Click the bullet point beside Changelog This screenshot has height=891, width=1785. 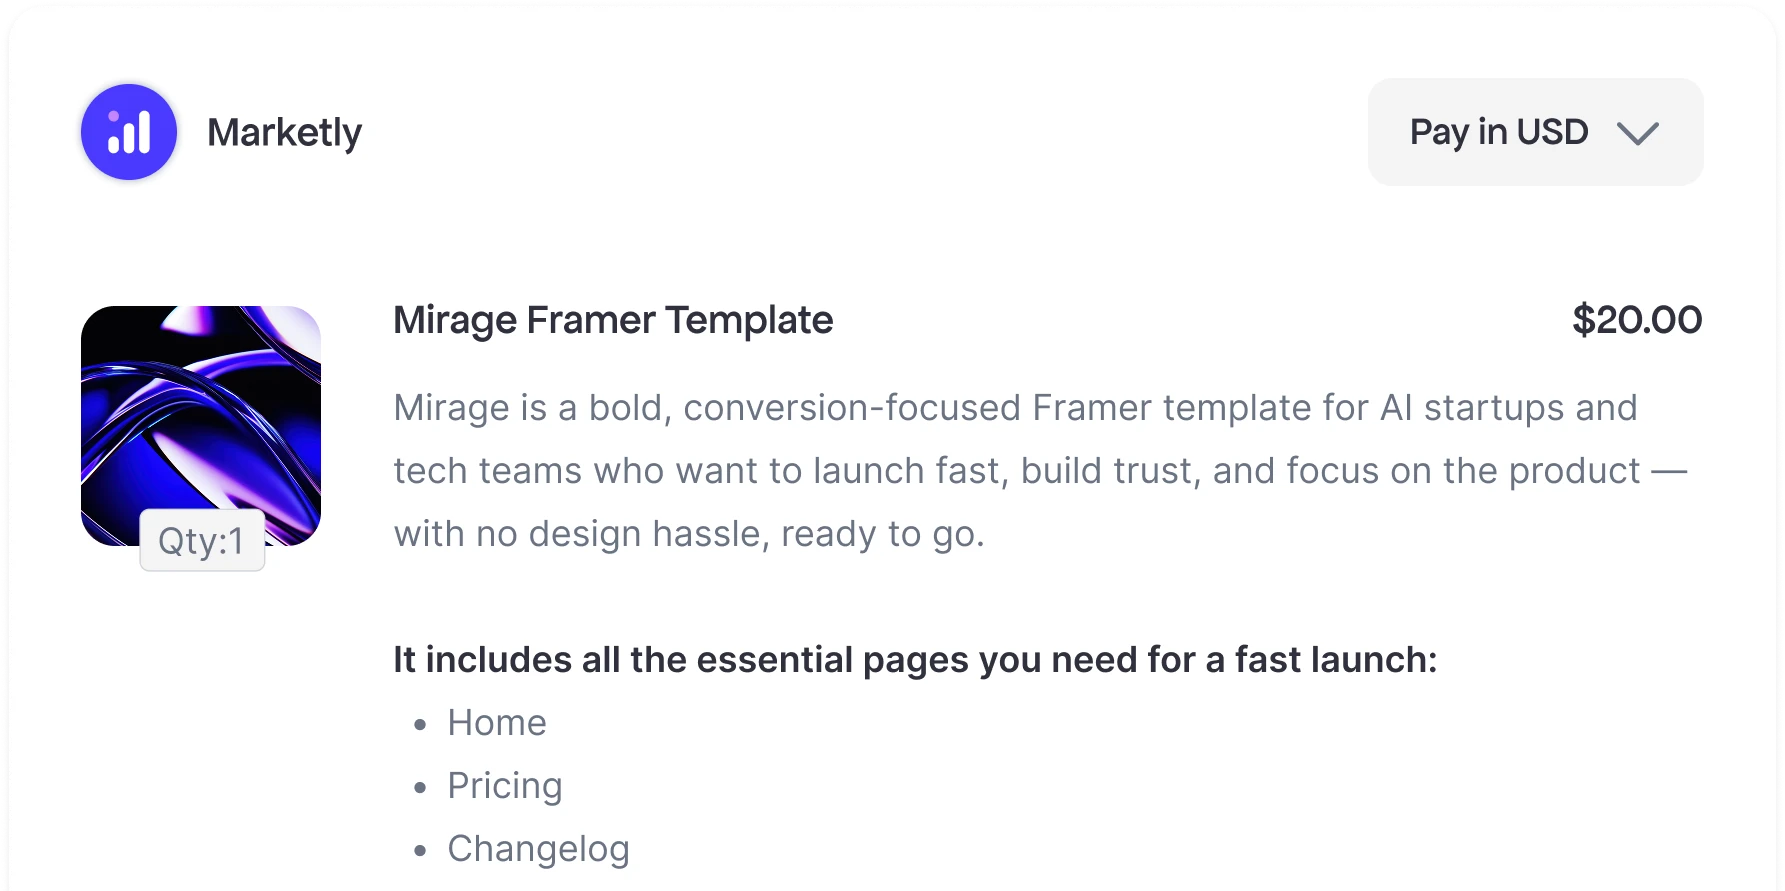[420, 850]
